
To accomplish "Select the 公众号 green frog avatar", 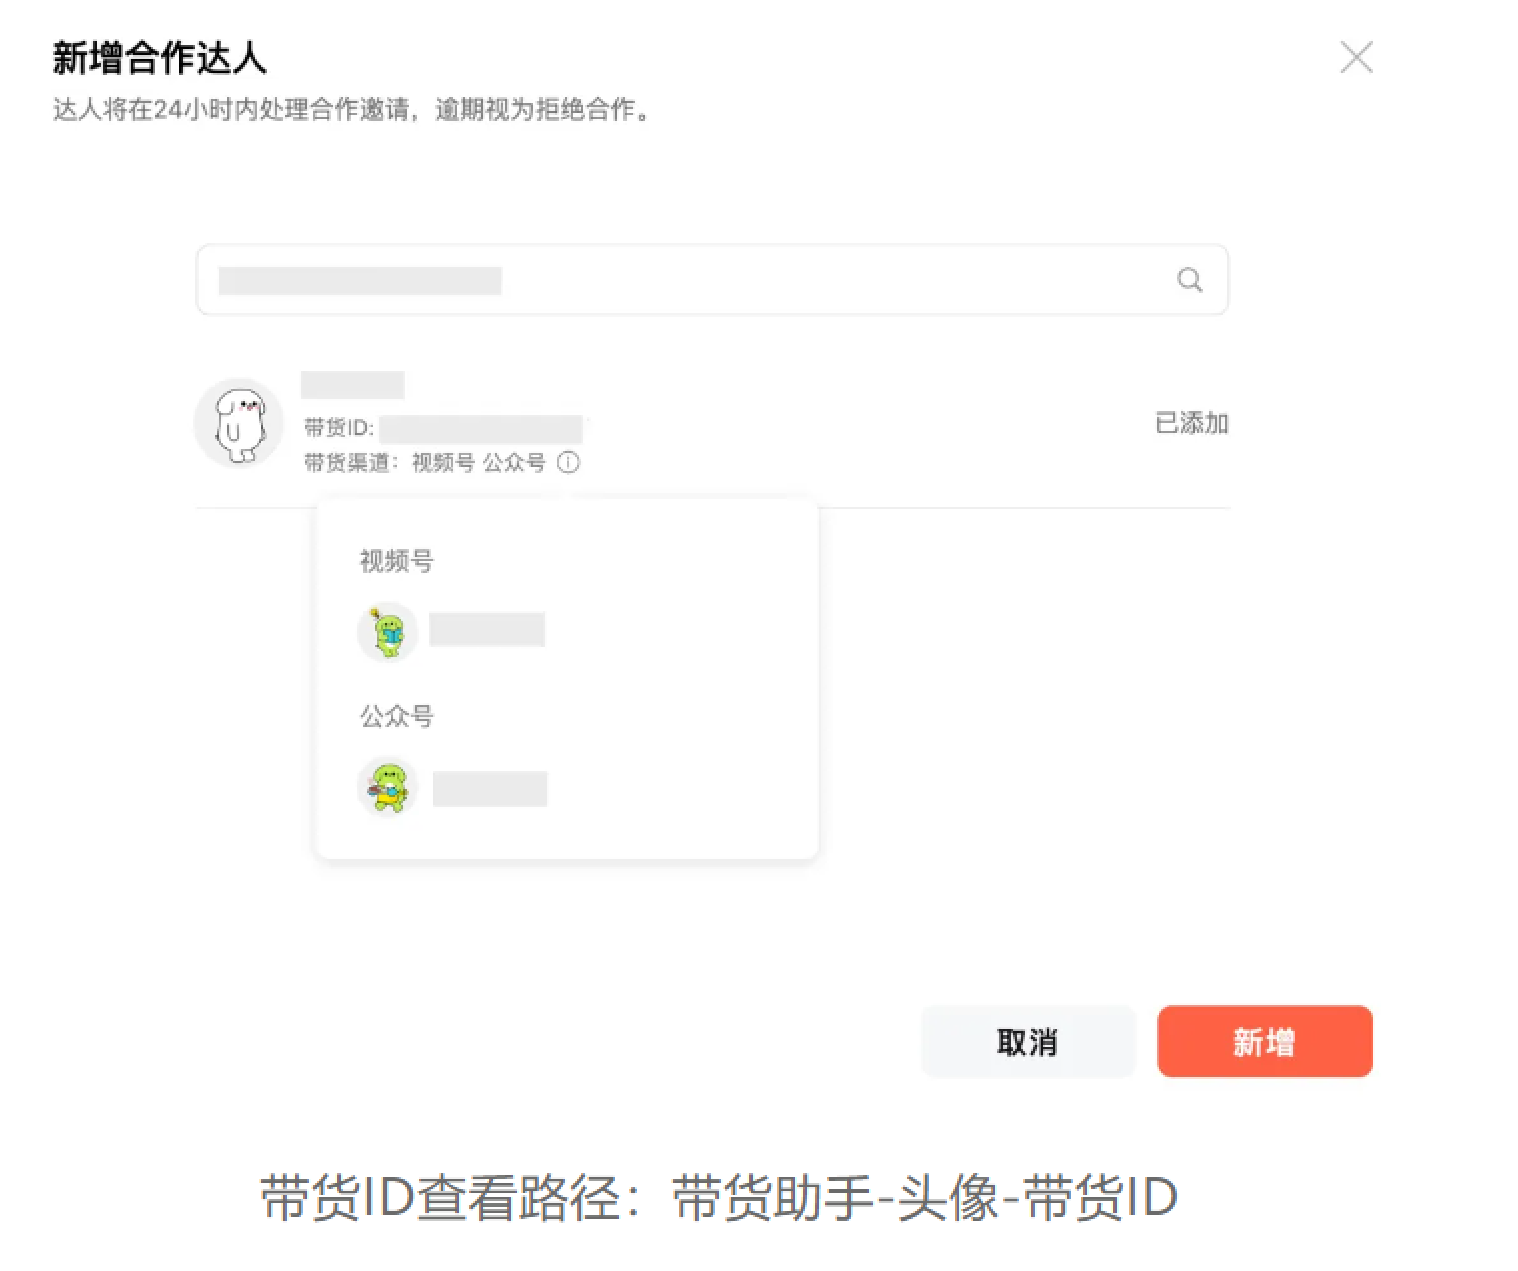I will [x=387, y=787].
